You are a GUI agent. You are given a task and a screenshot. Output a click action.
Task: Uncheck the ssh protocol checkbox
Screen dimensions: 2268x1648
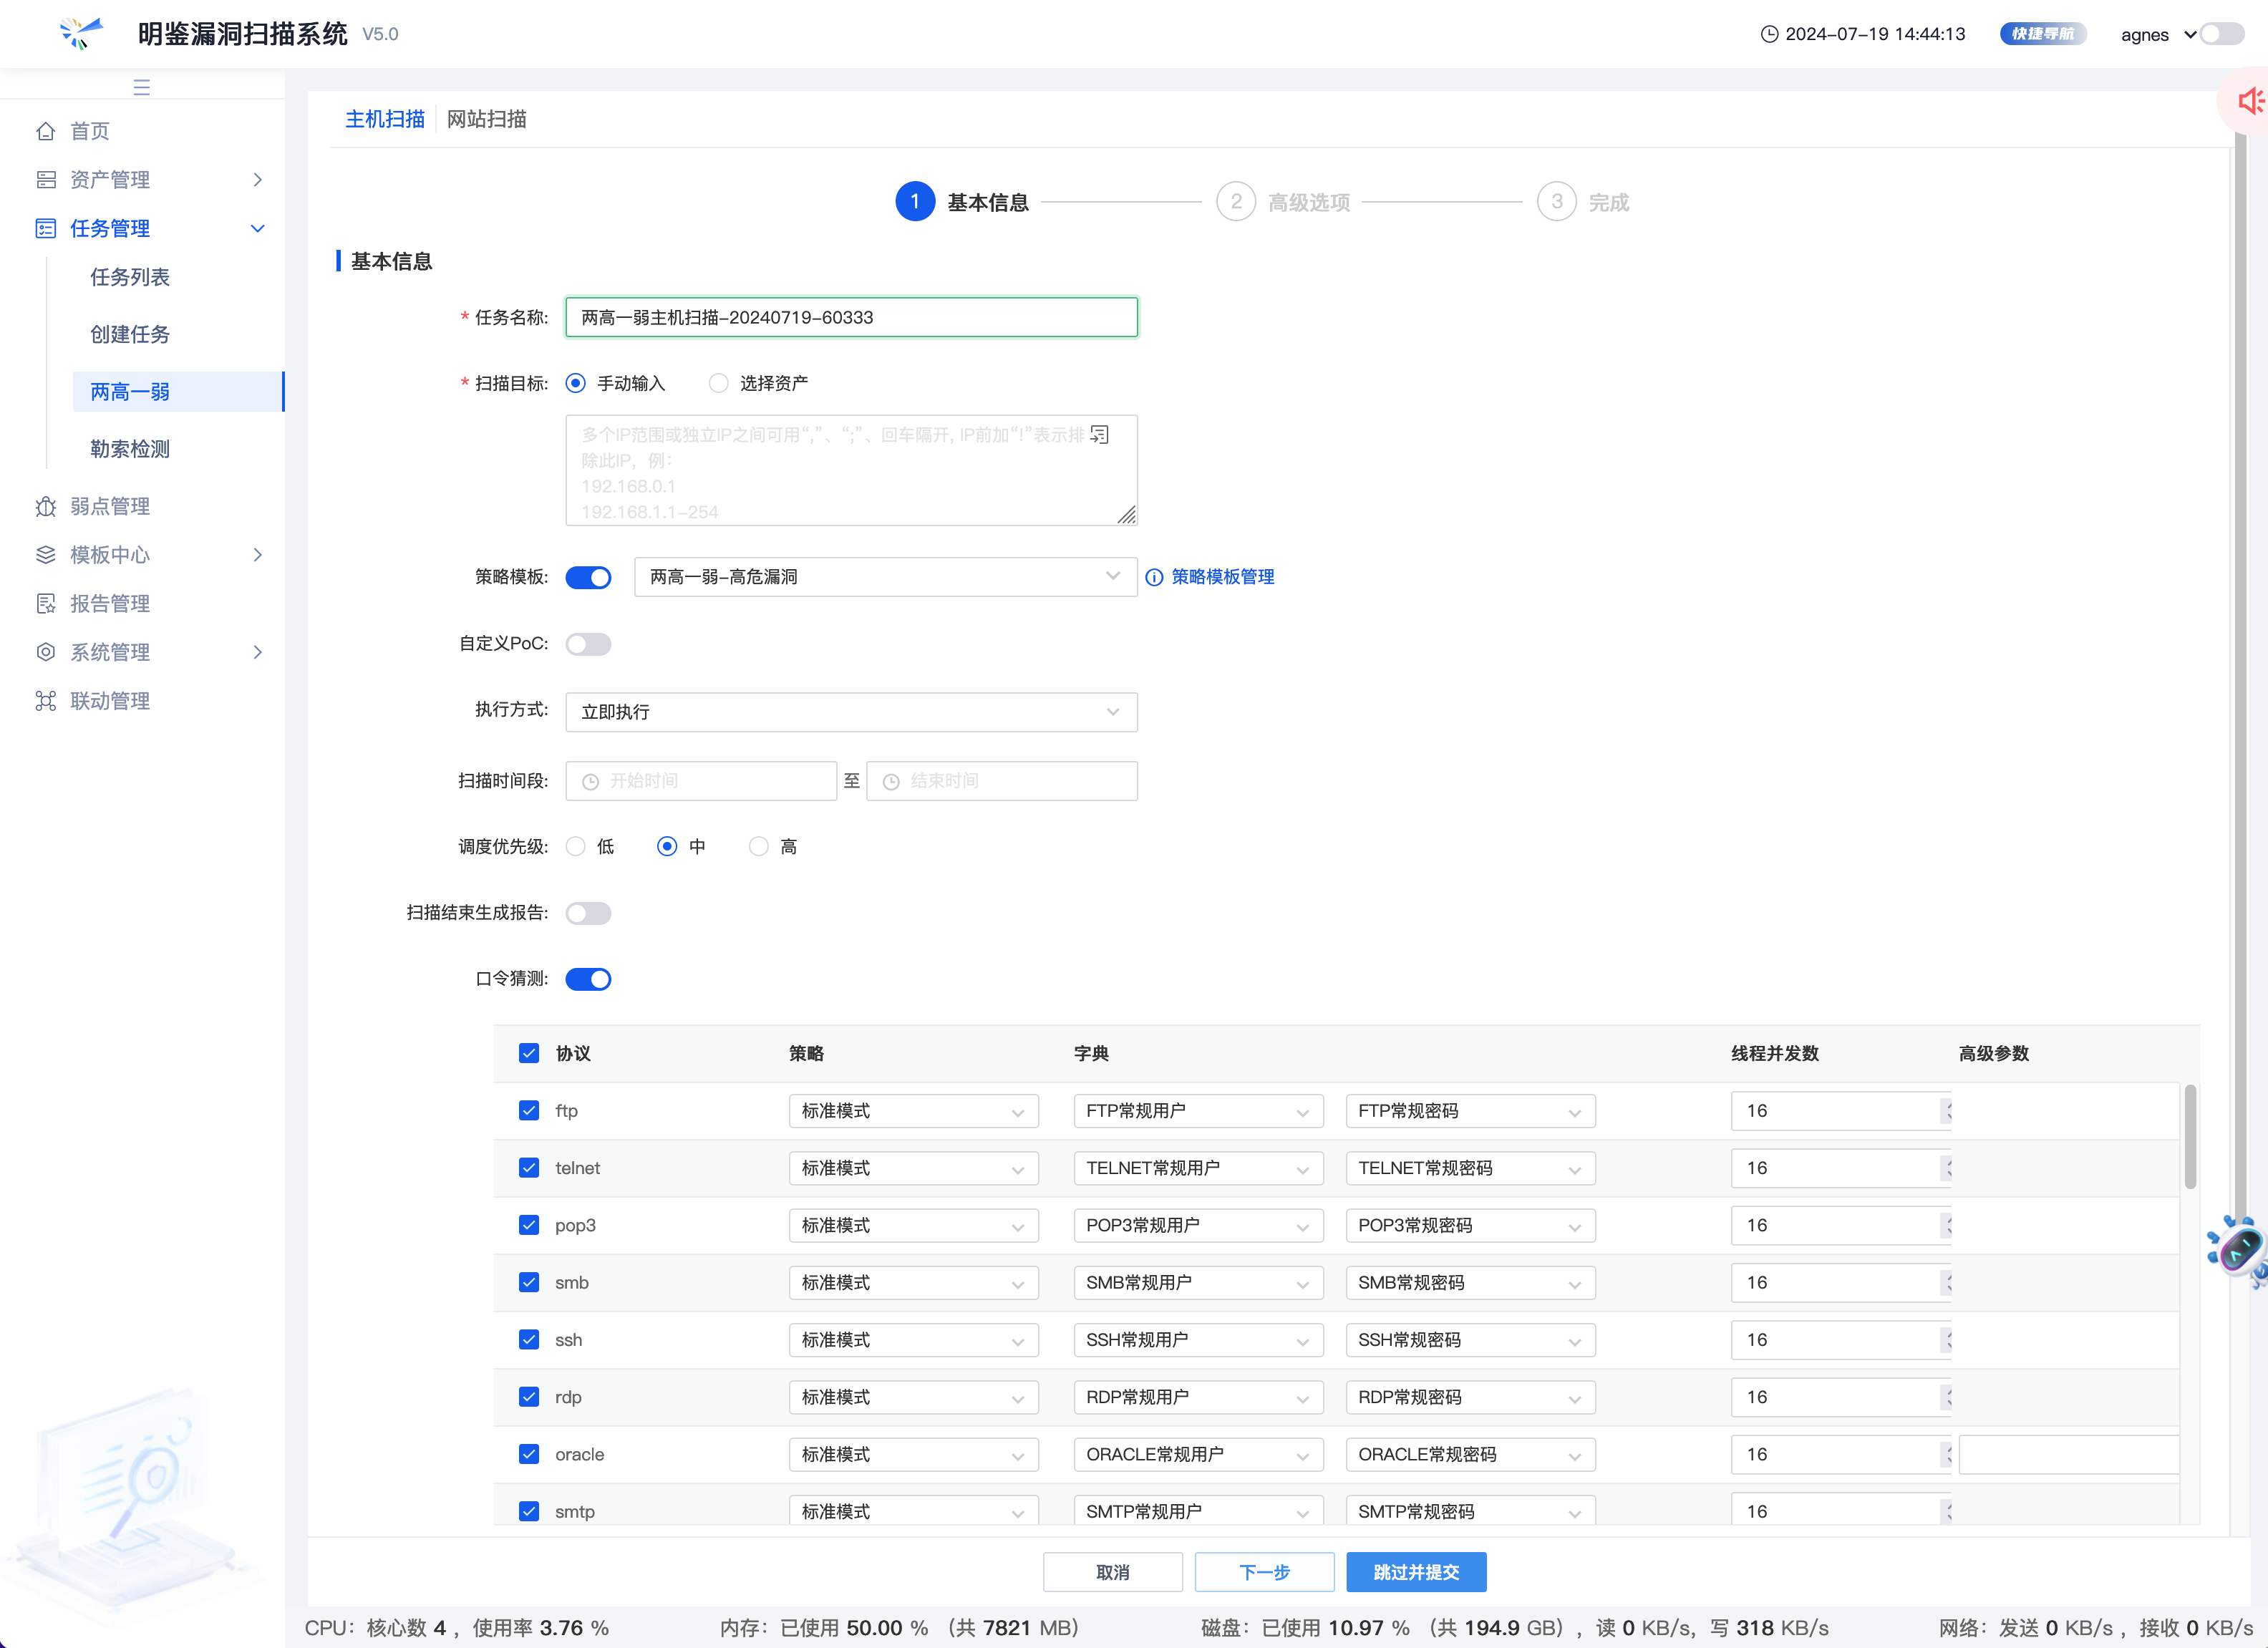pos(529,1340)
